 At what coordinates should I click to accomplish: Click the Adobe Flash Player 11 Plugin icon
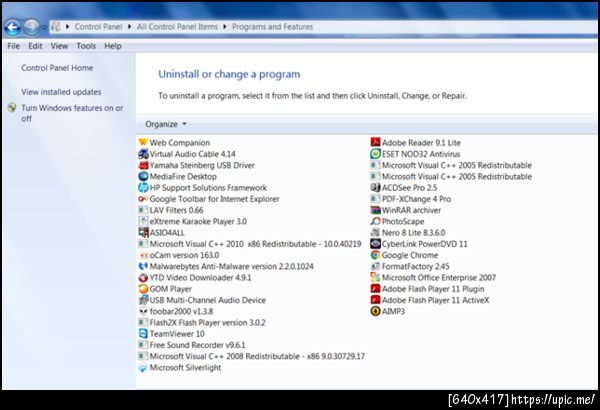(x=375, y=289)
